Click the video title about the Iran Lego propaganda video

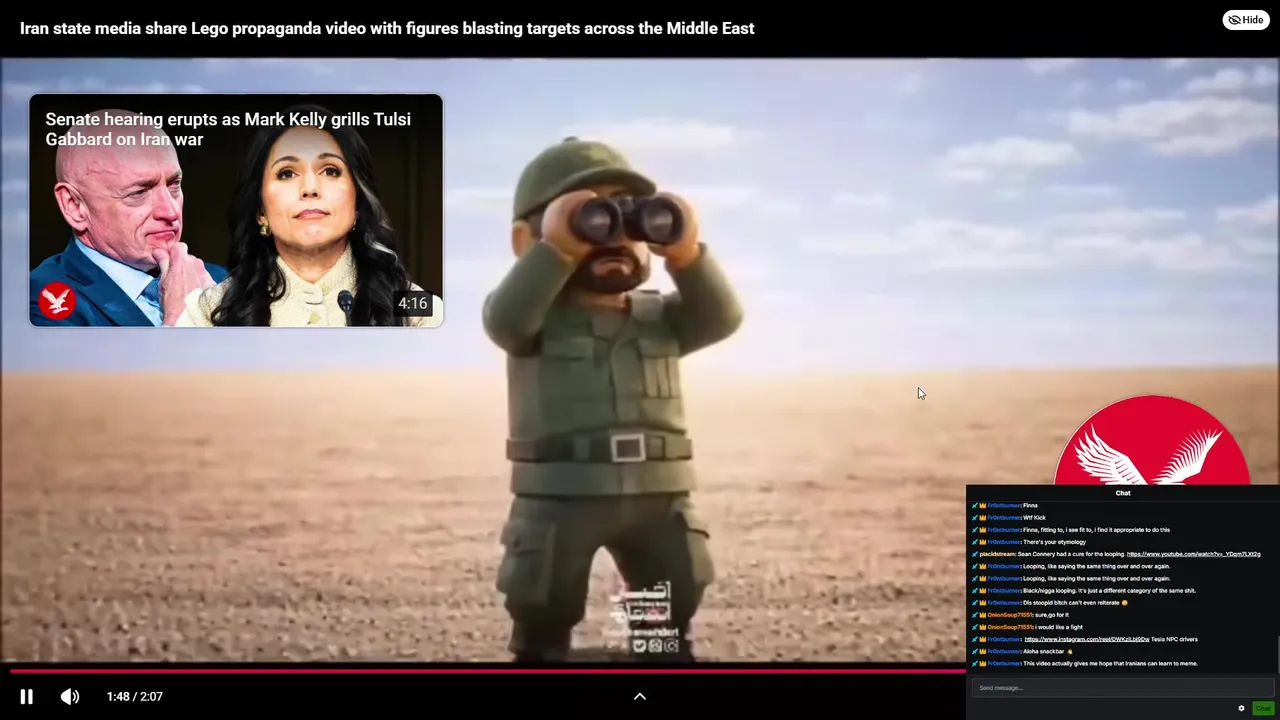387,28
